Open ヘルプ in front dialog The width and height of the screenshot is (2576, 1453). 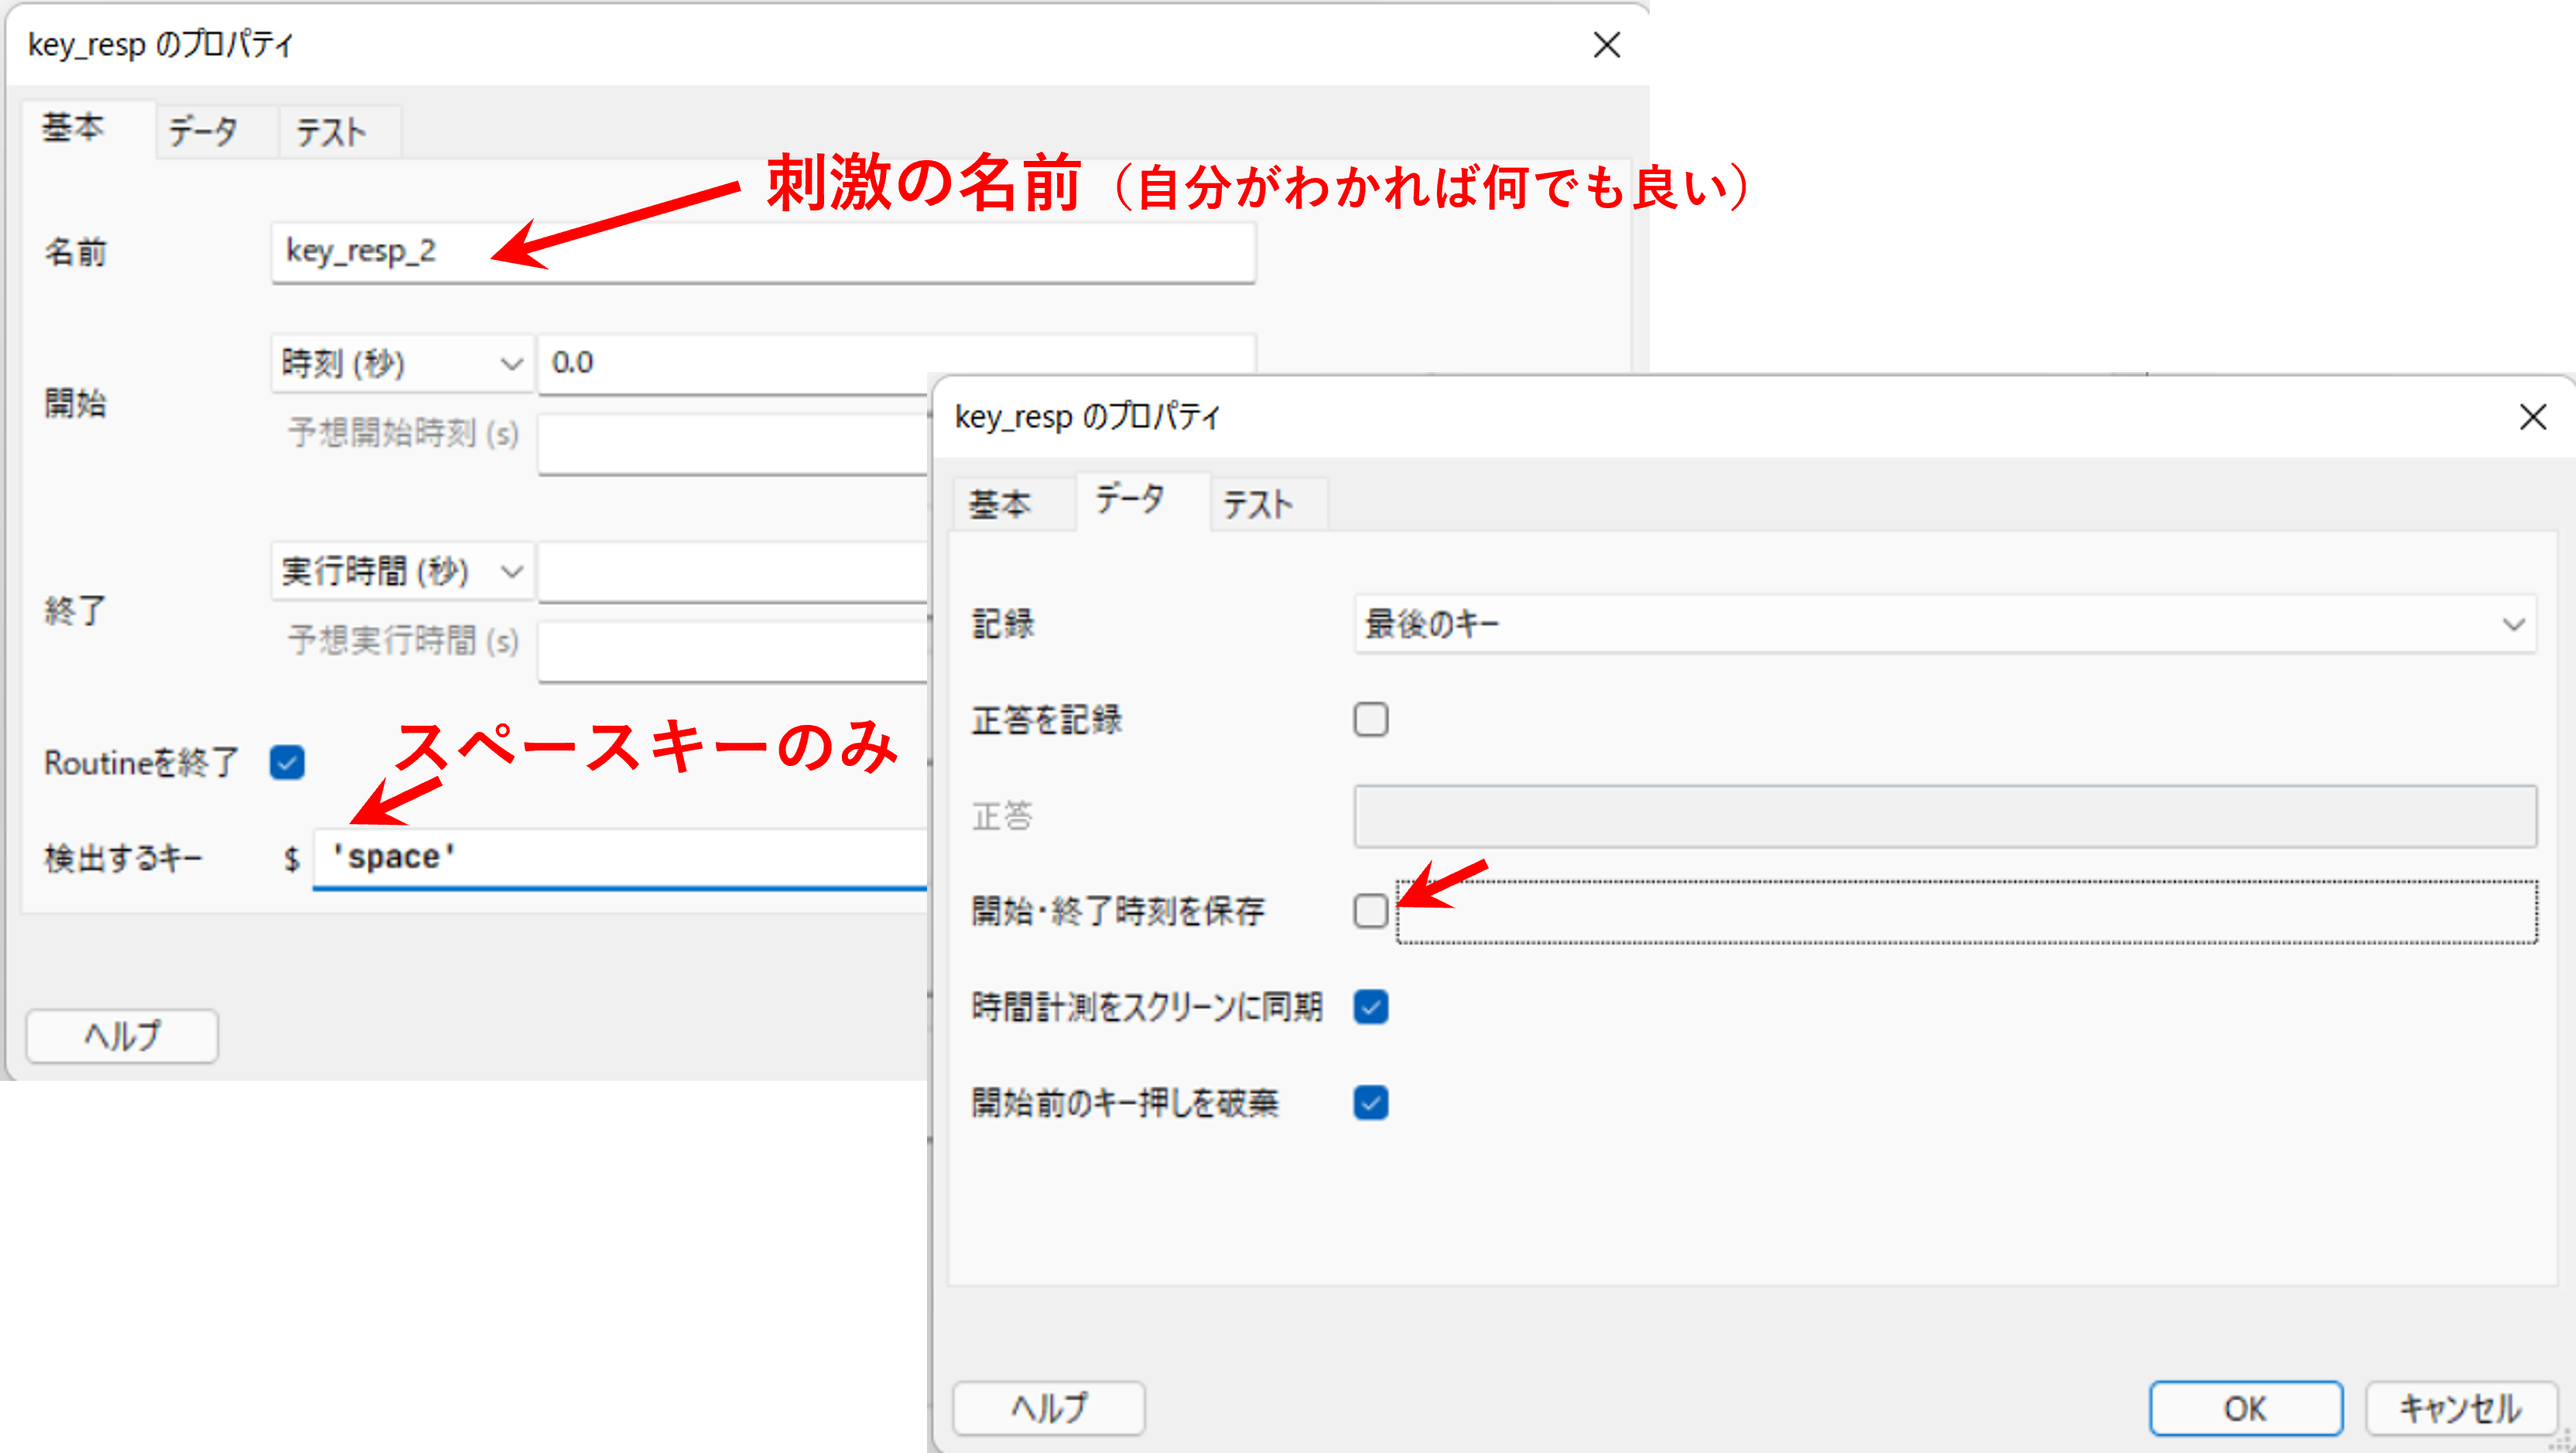(x=1049, y=1408)
